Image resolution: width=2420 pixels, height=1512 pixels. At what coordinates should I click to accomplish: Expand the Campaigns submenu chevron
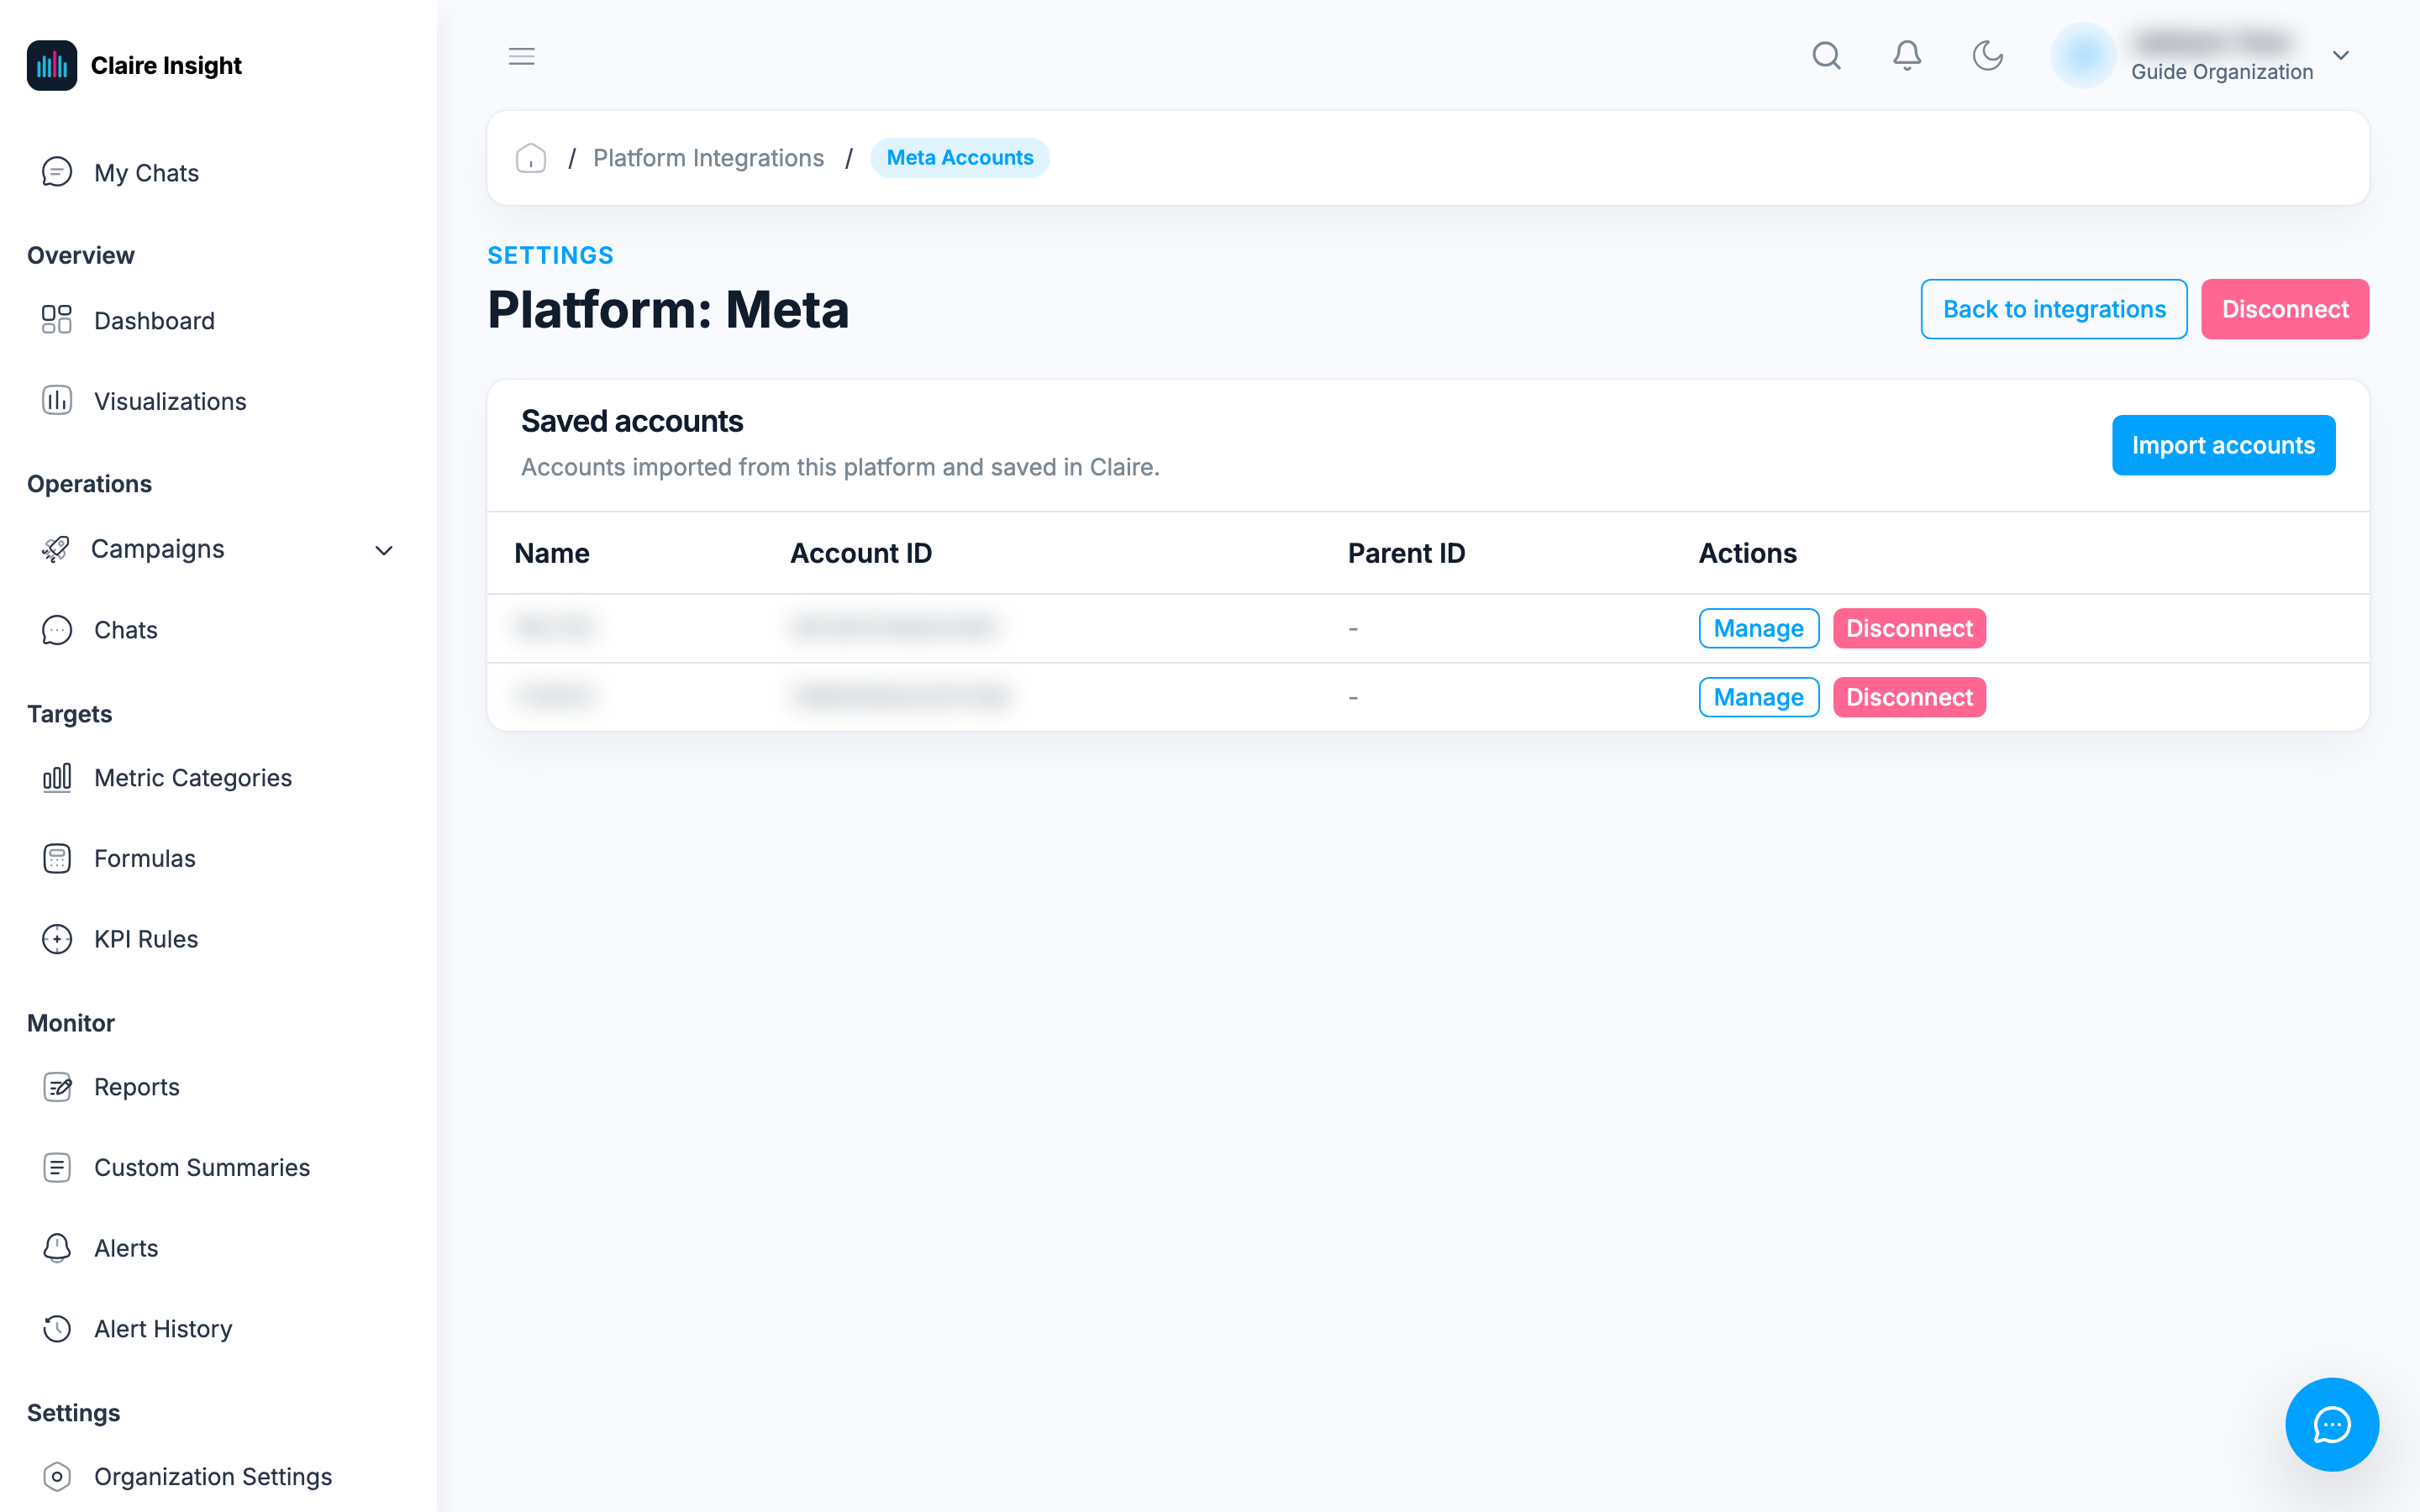pyautogui.click(x=384, y=550)
